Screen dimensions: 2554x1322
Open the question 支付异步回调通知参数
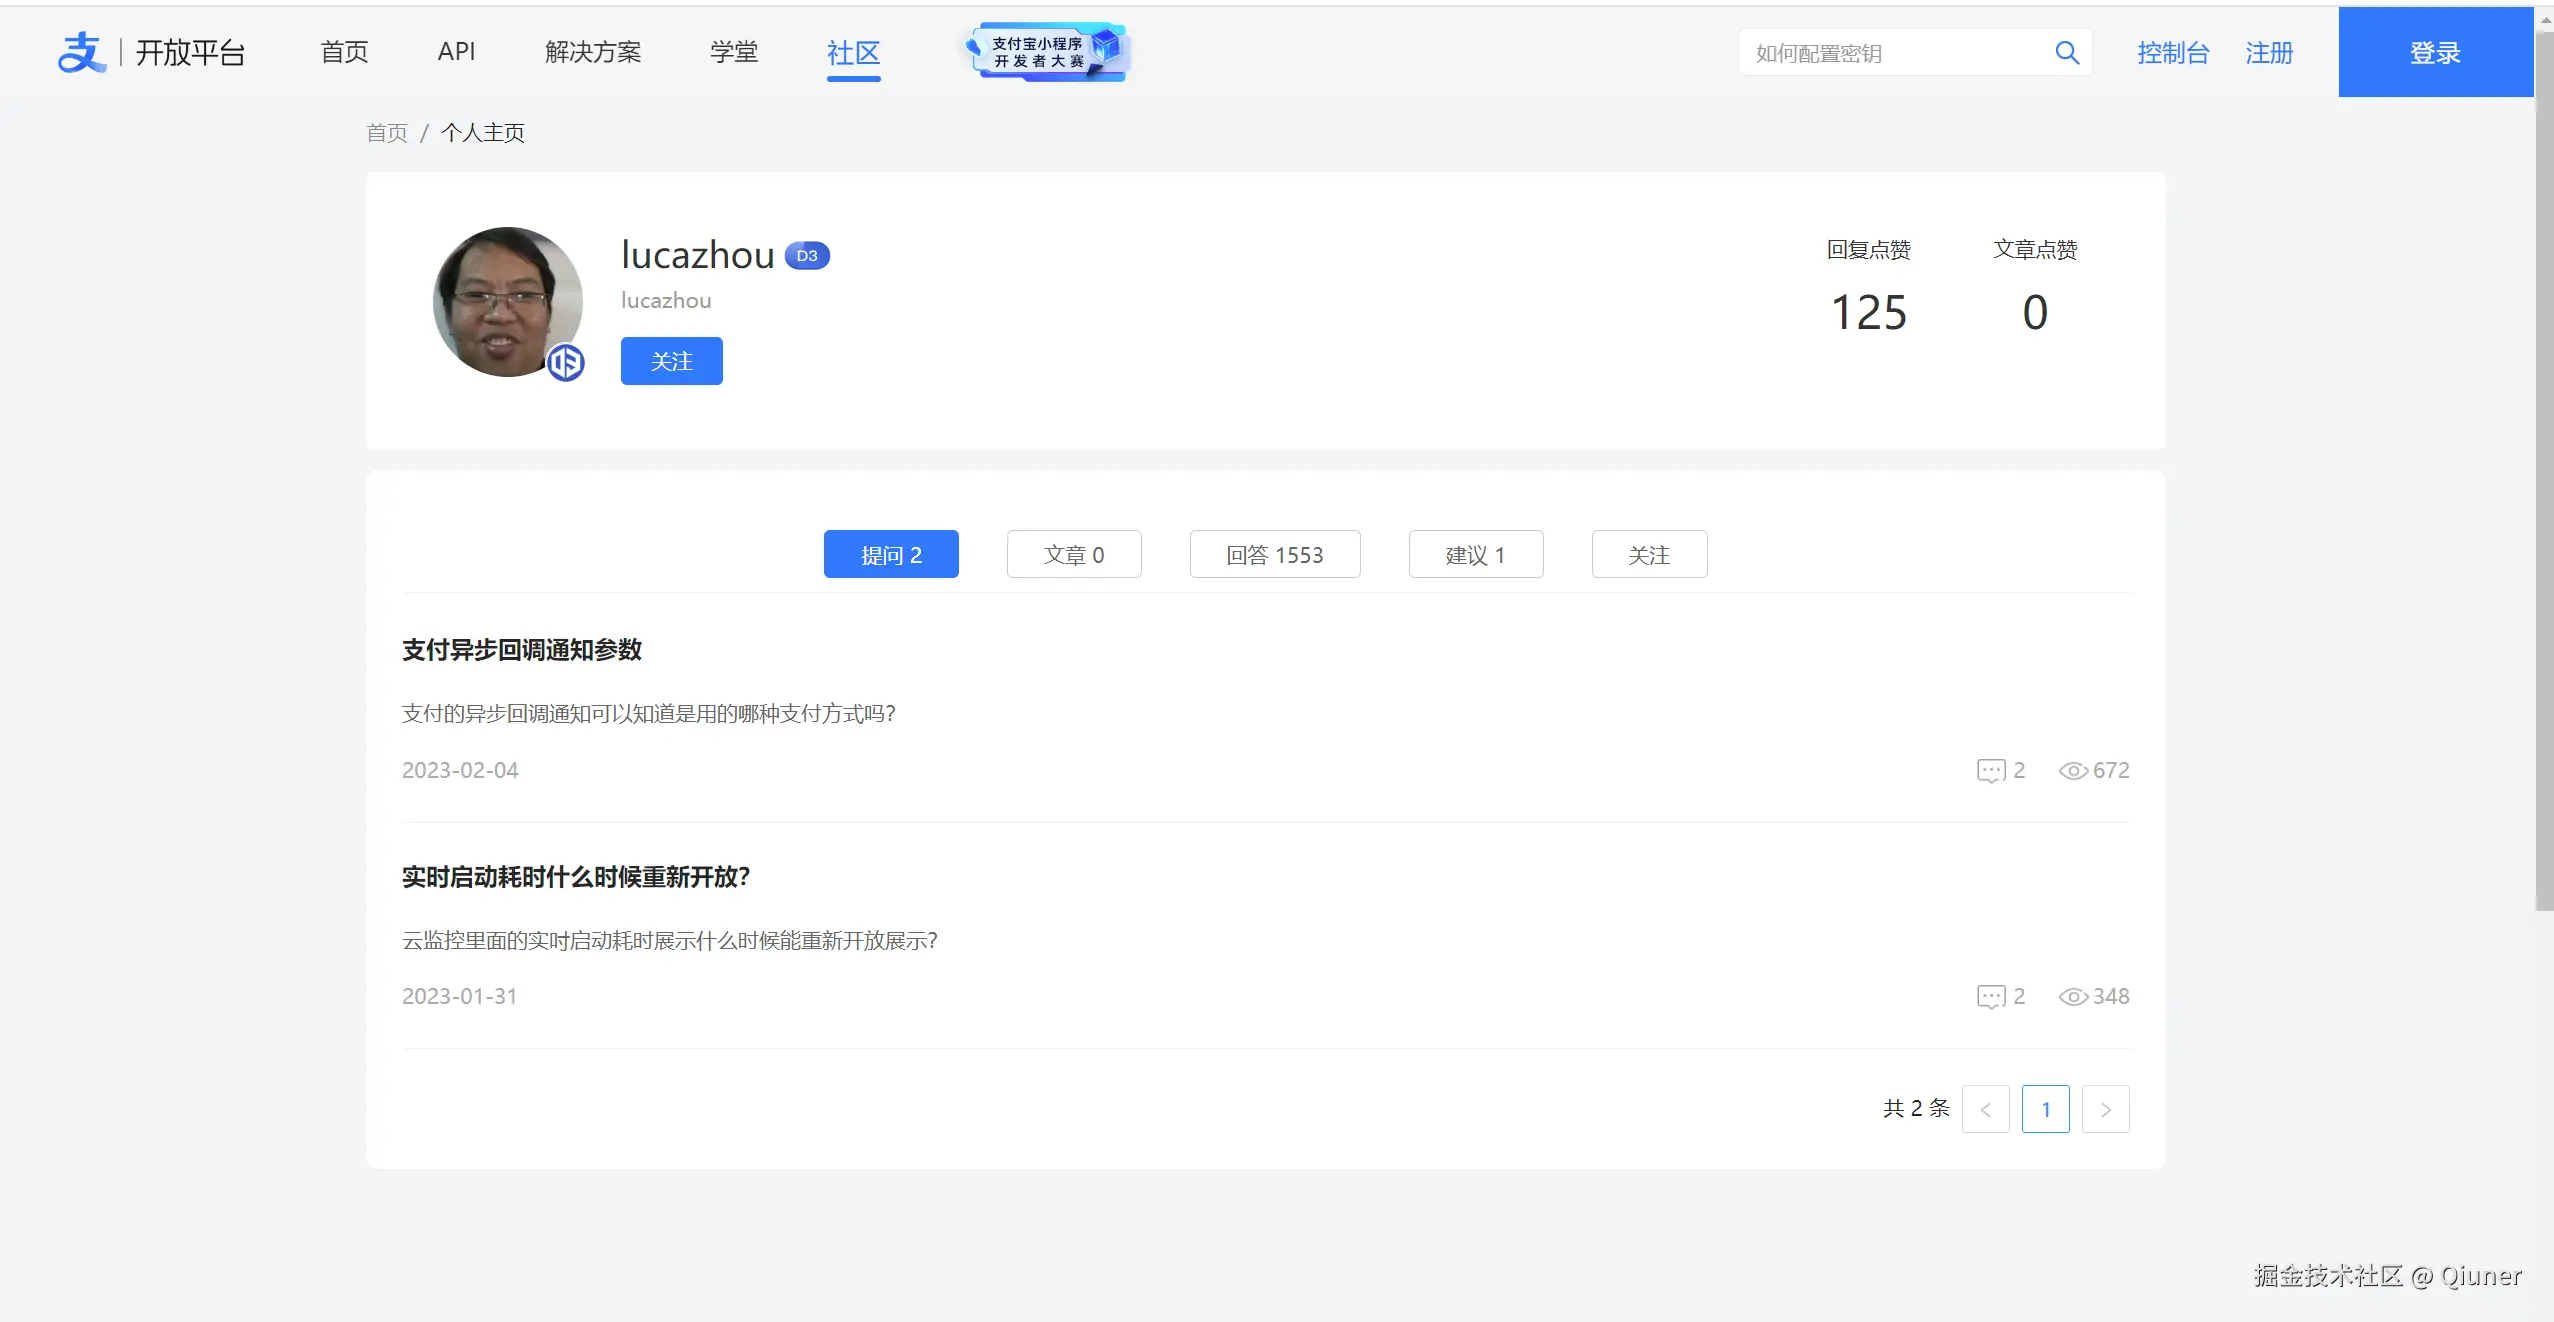click(x=521, y=650)
